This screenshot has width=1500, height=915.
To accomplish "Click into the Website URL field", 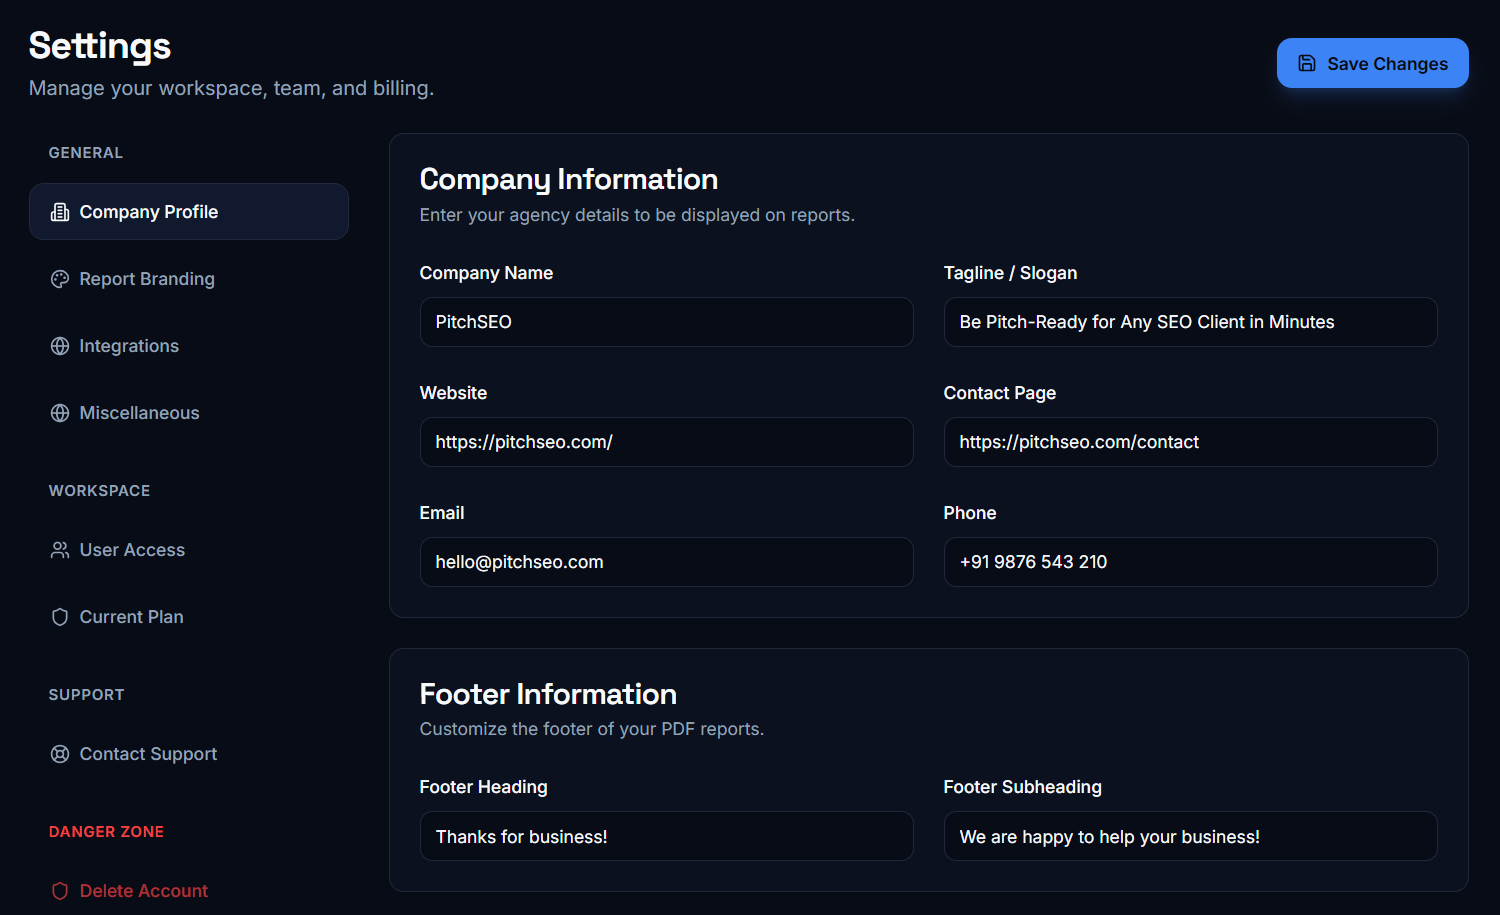I will [x=666, y=442].
